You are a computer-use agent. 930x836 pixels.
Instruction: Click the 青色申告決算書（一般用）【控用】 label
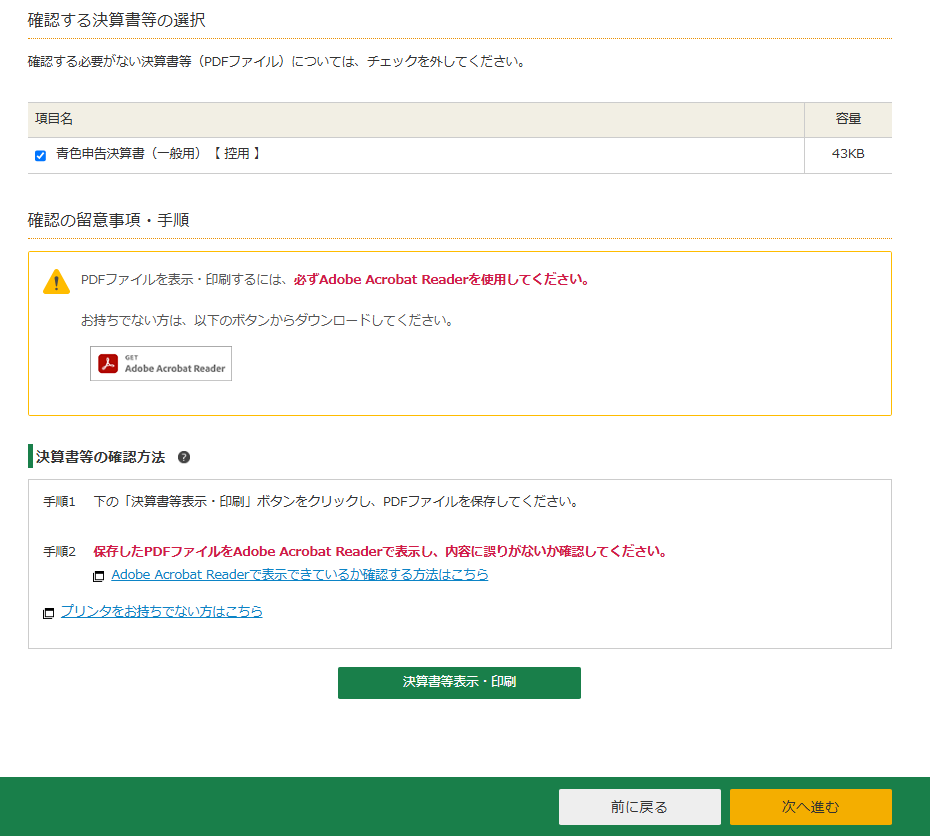(x=158, y=154)
